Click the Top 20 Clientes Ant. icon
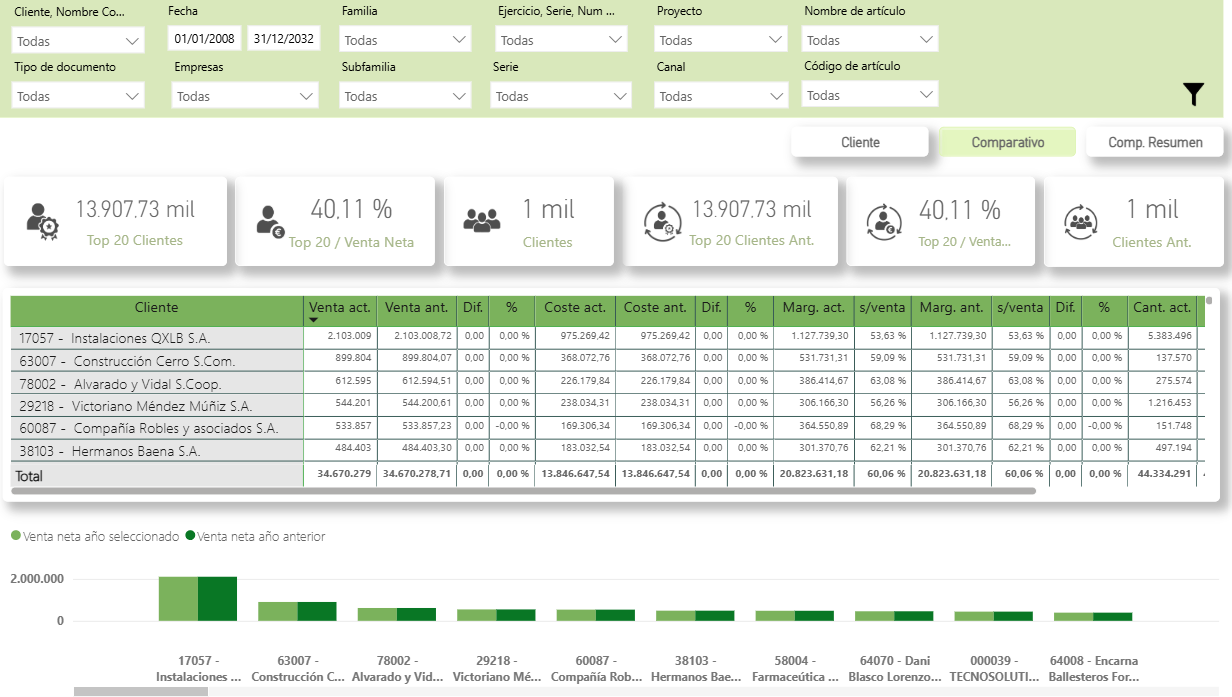This screenshot has width=1232, height=697. click(x=660, y=220)
